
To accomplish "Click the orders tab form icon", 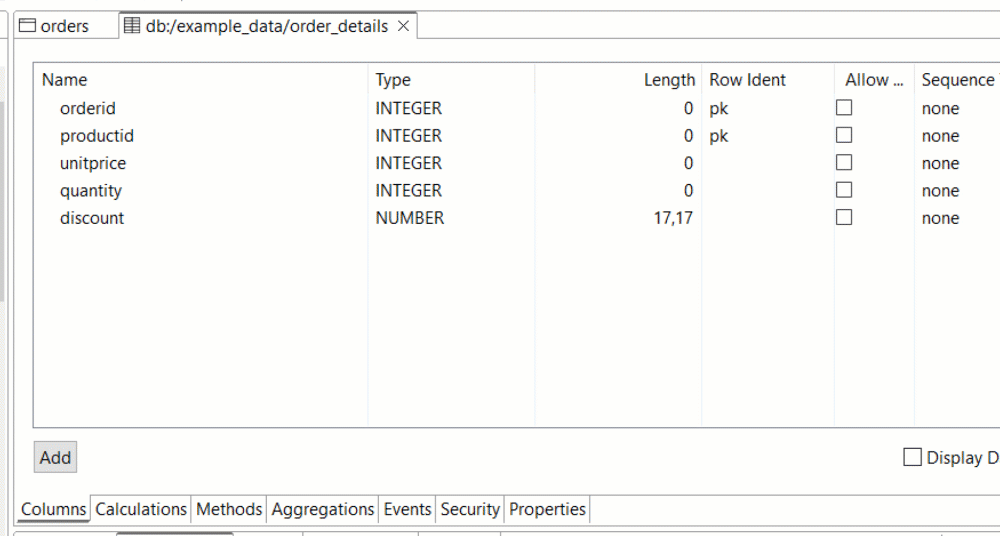I will point(28,27).
